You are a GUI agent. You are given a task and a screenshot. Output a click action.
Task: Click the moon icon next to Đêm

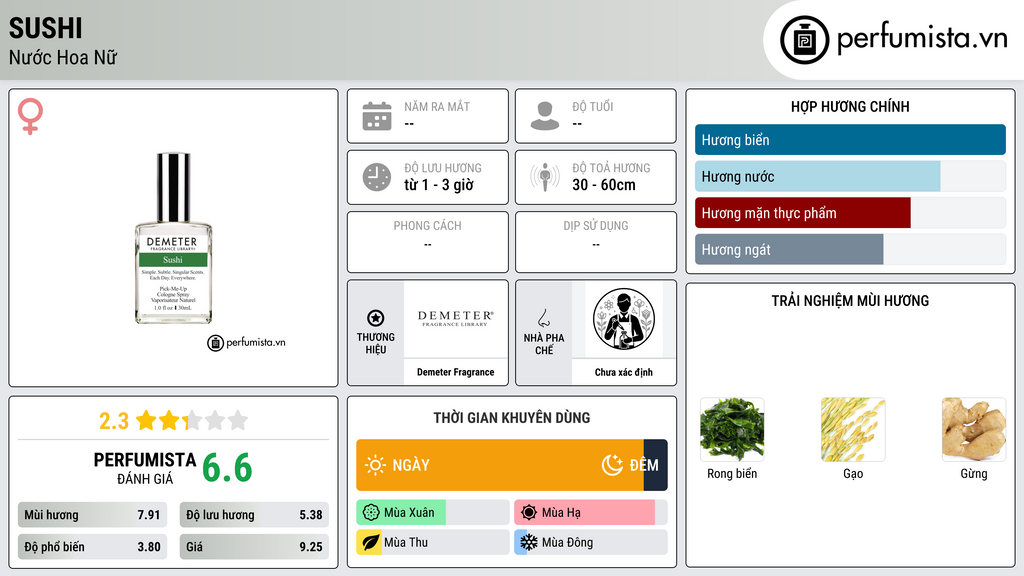pyautogui.click(x=612, y=465)
